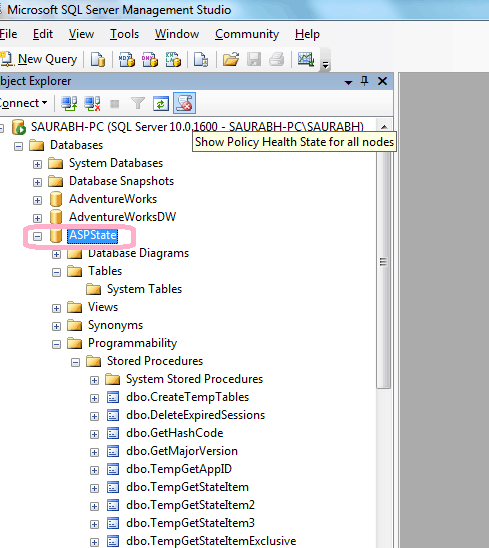This screenshot has height=548, width=489.
Task: Select the Databases folder
Action: [x=77, y=145]
